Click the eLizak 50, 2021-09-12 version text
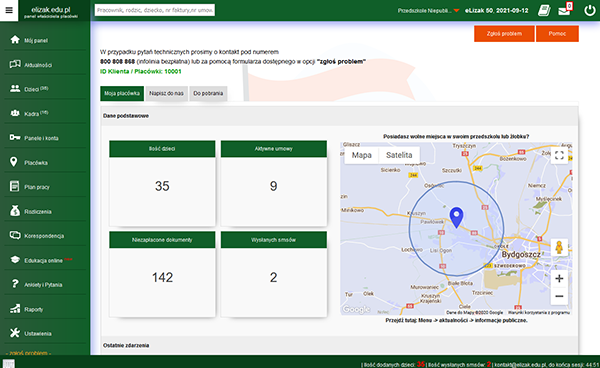600x368 pixels. coord(496,11)
